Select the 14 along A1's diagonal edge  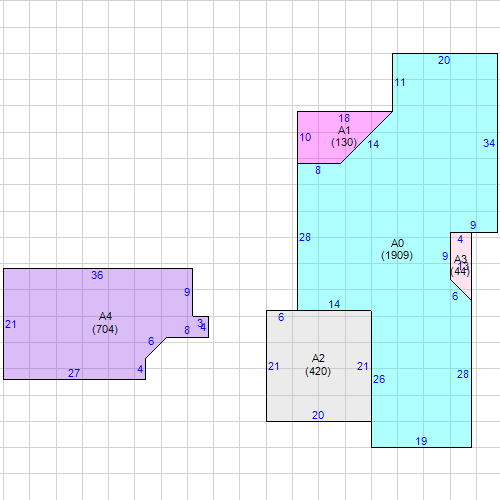[x=373, y=144]
